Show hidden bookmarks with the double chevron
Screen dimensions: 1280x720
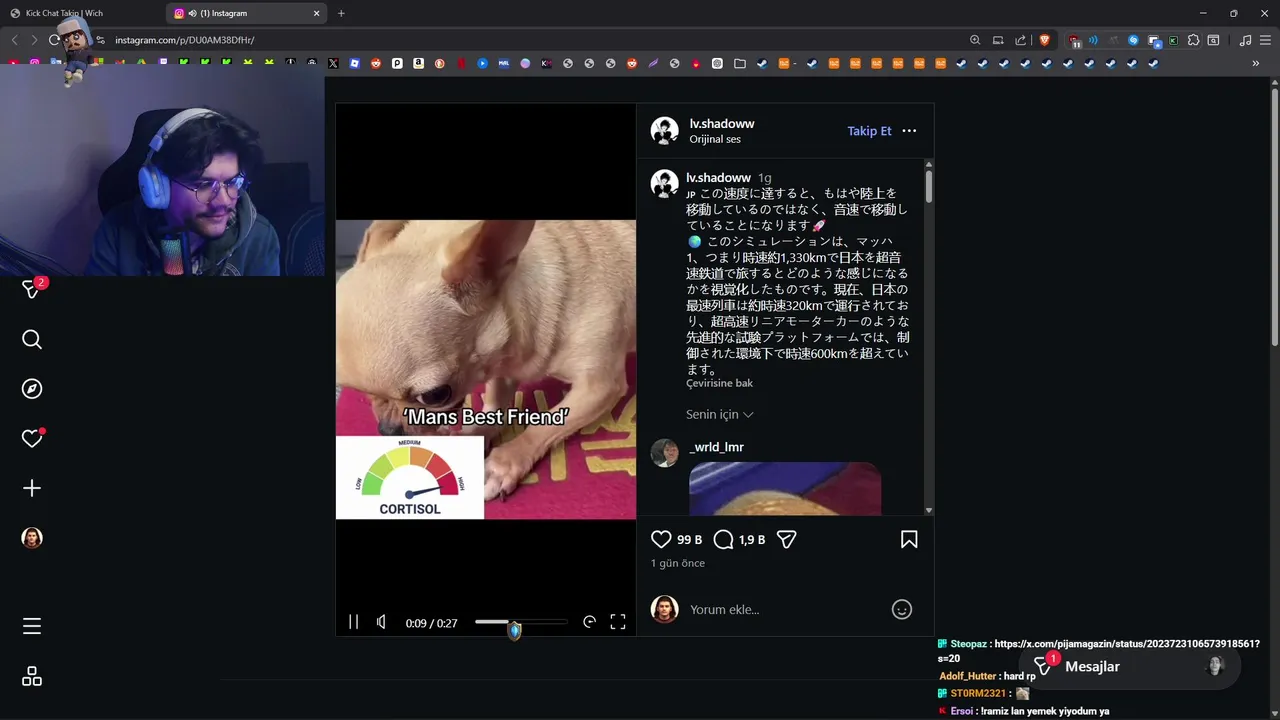1255,63
